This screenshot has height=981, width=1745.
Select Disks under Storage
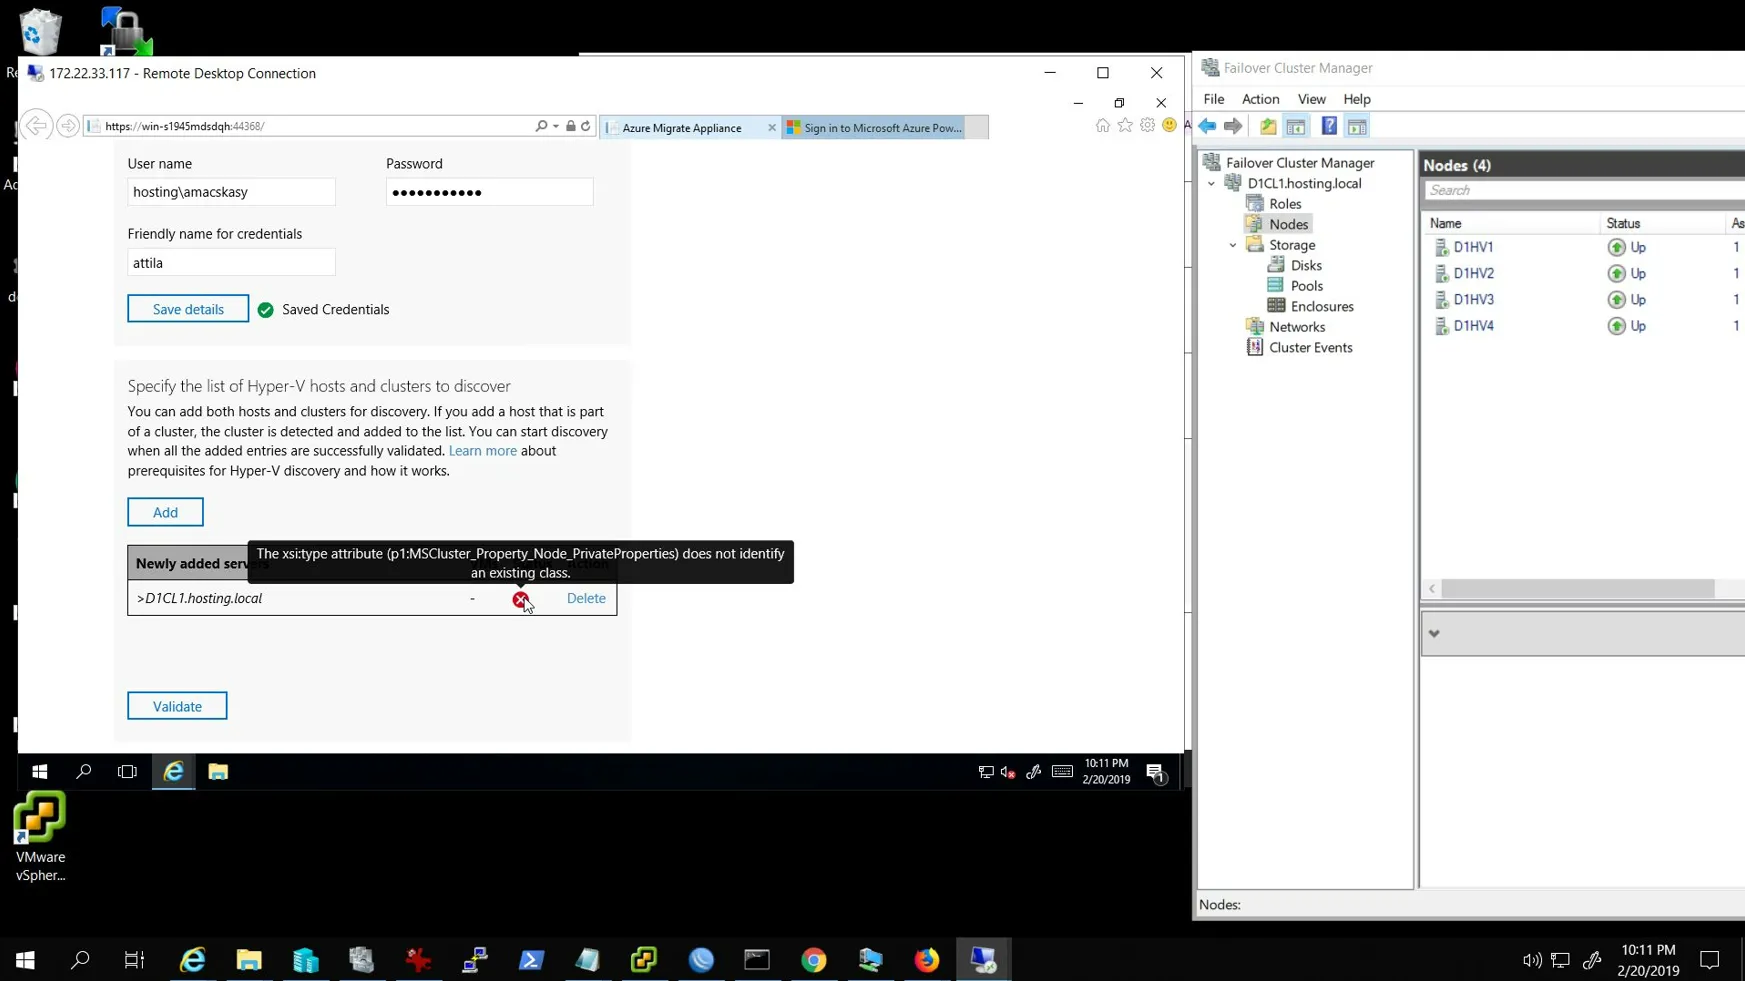(1305, 265)
